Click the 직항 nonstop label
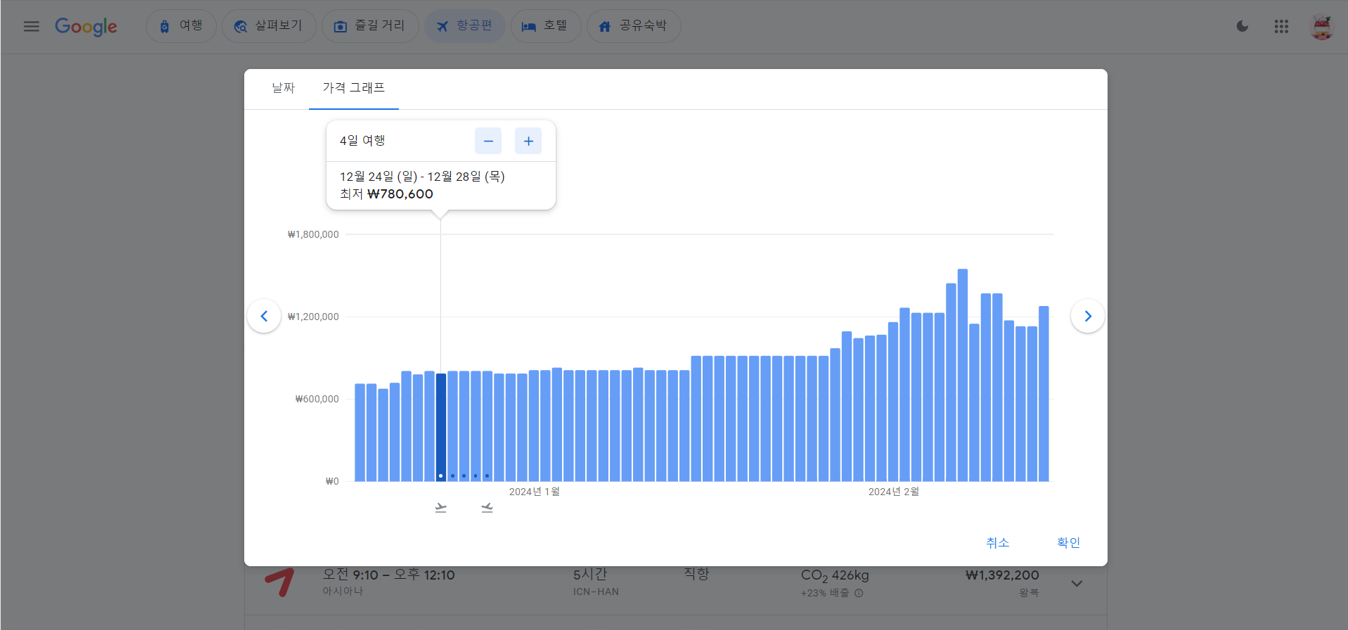The height and width of the screenshot is (630, 1348). [696, 574]
